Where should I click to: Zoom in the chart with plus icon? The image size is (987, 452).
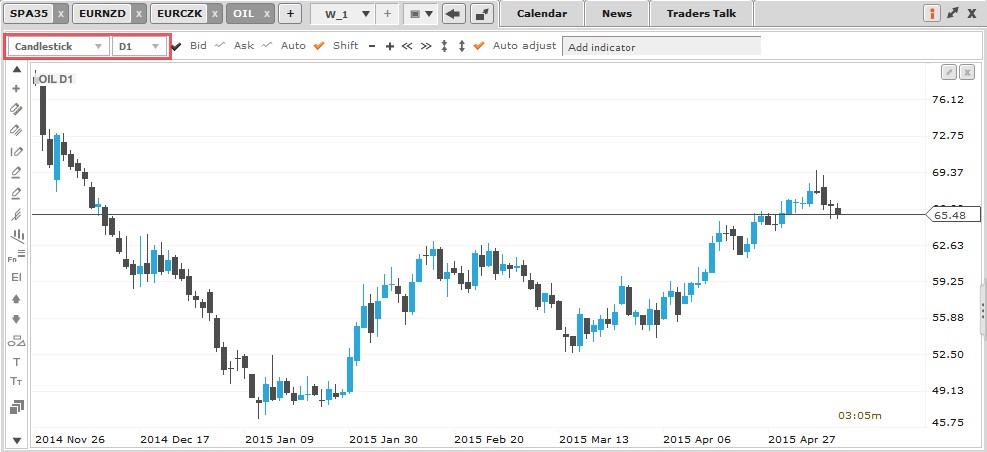pyautogui.click(x=390, y=46)
